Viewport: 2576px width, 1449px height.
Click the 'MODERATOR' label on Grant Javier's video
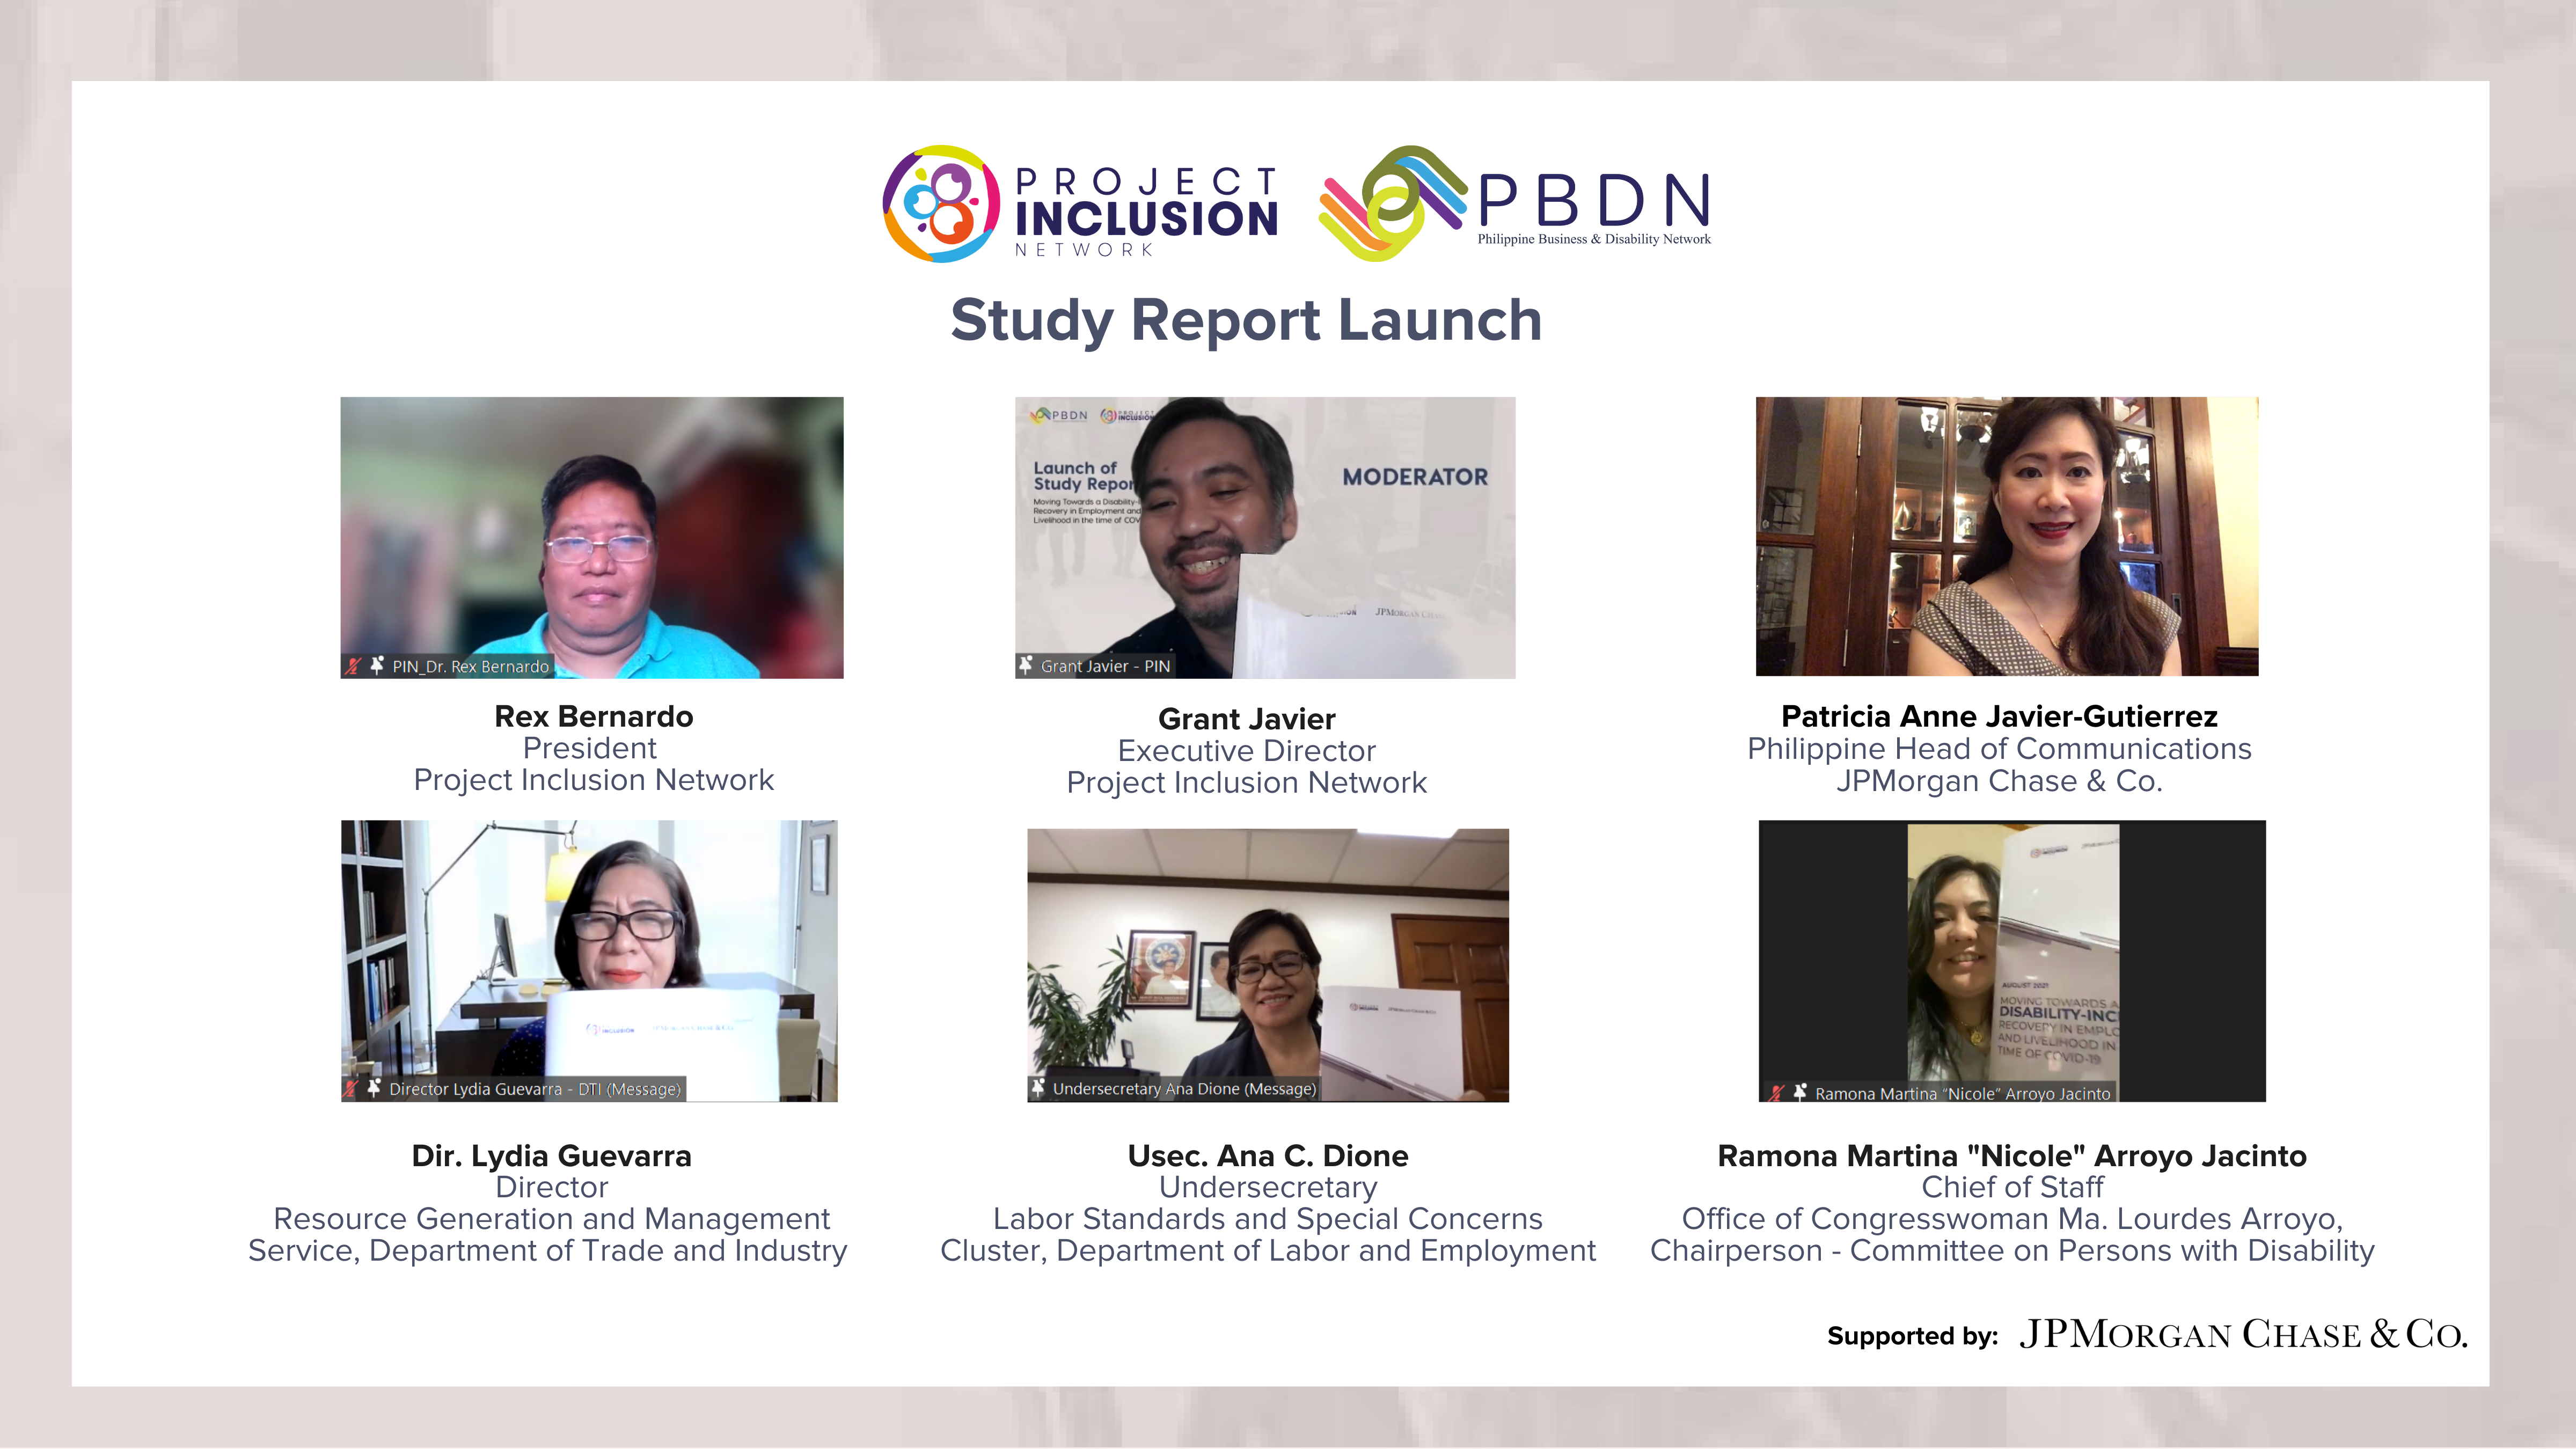pyautogui.click(x=1415, y=477)
